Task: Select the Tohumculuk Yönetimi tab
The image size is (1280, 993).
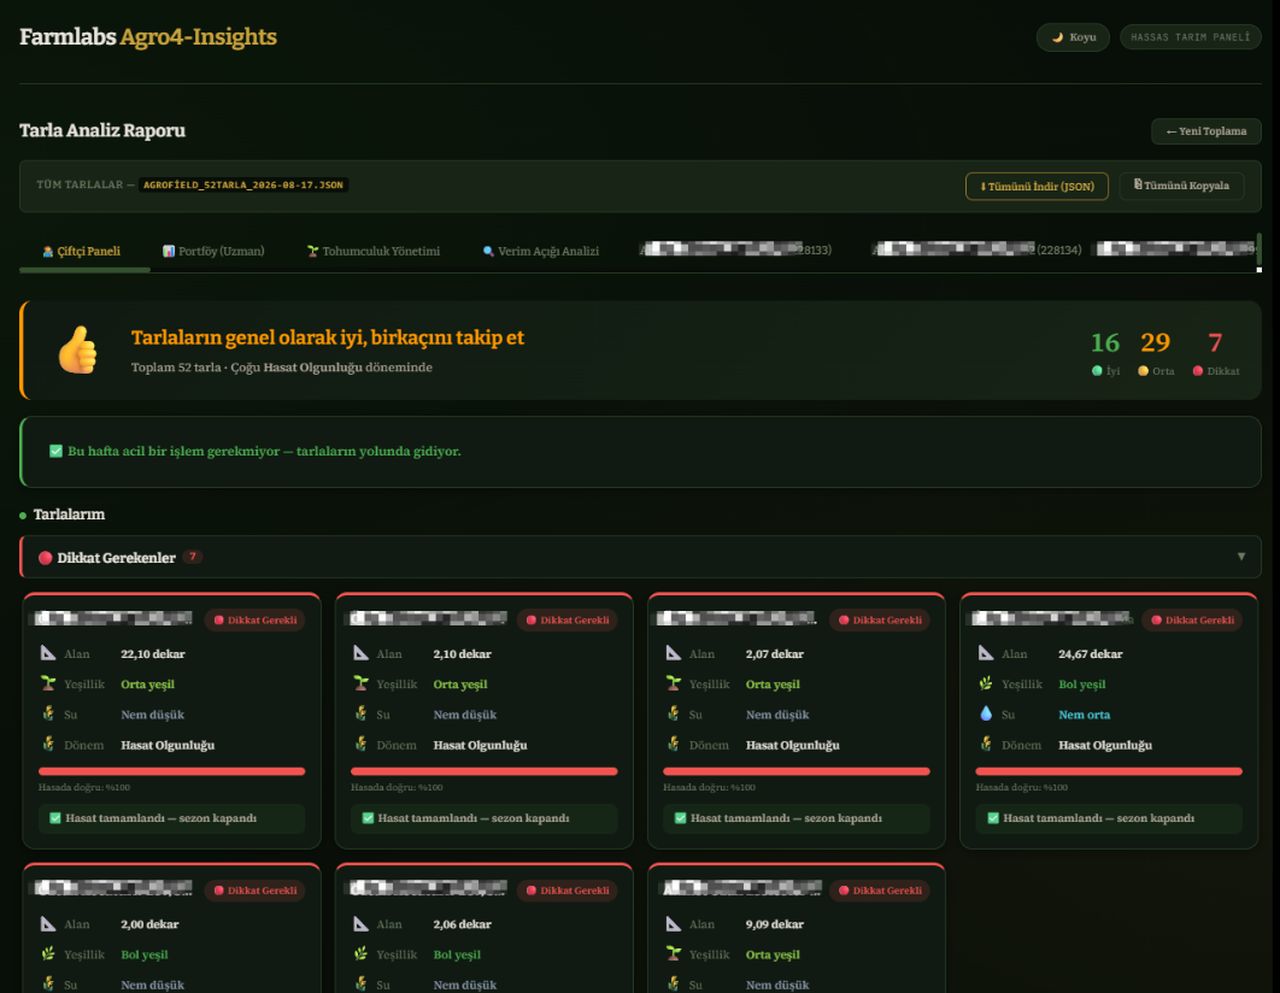Action: (x=373, y=251)
